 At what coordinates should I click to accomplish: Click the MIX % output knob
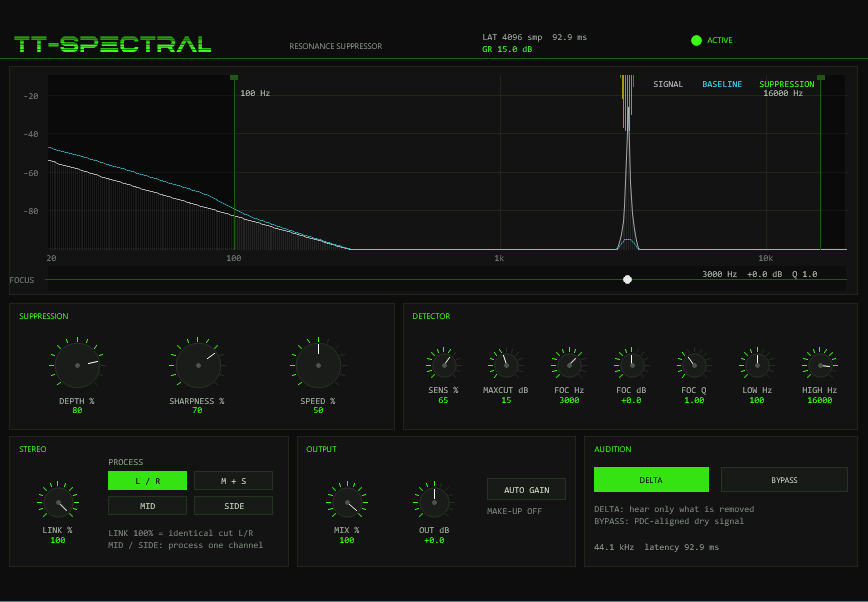pos(347,502)
